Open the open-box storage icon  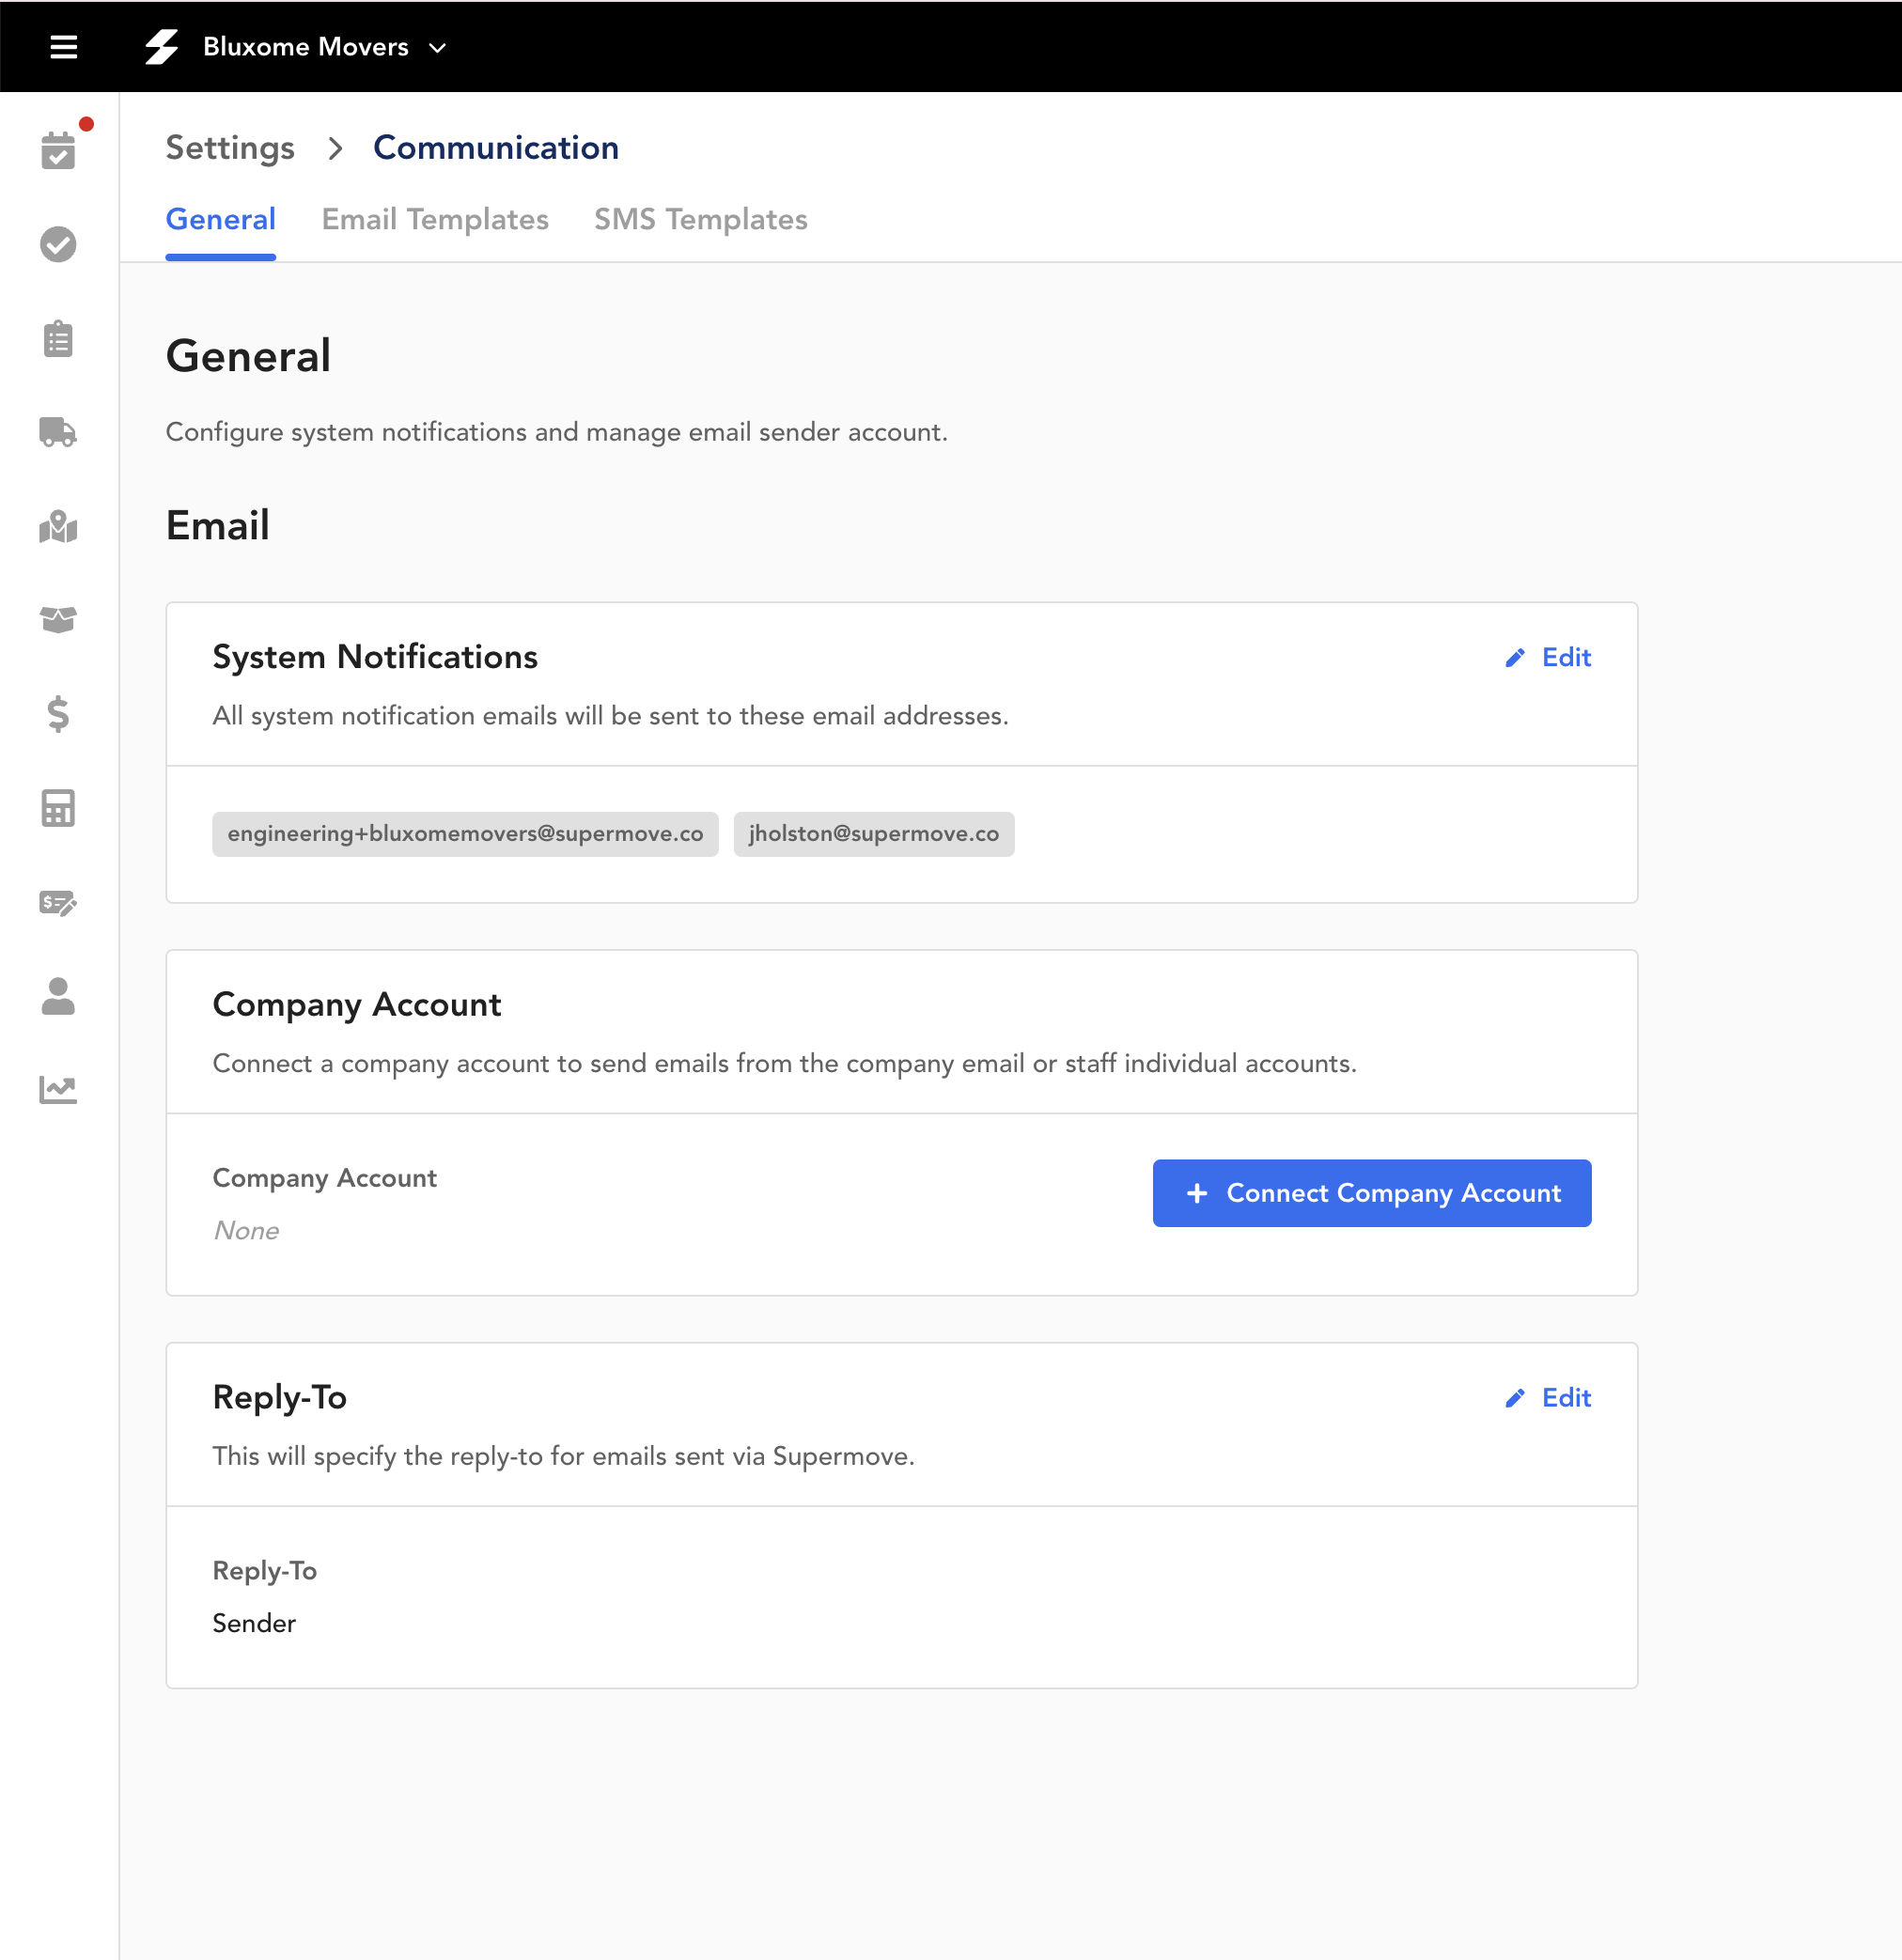58,620
